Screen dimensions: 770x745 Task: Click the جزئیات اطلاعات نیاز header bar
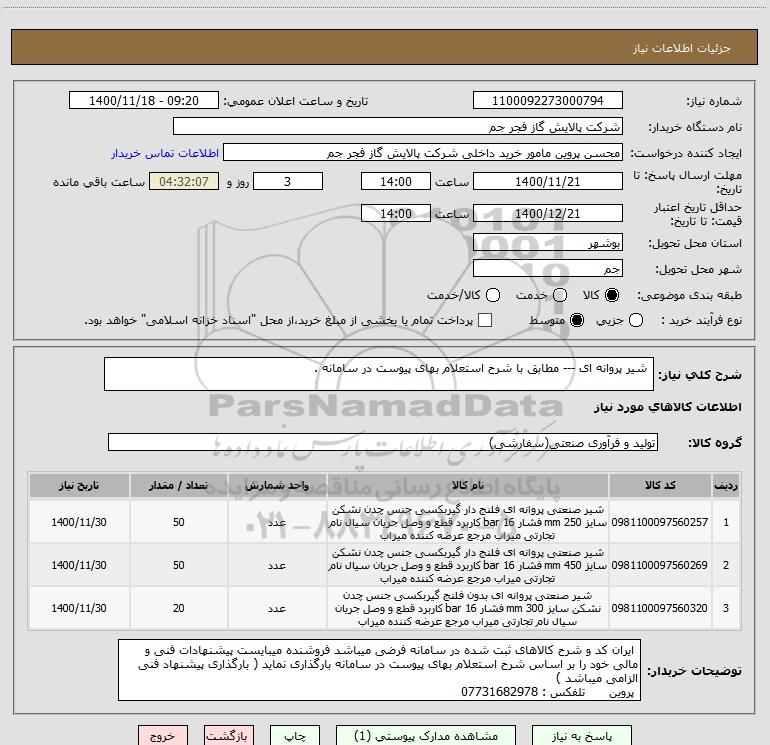pyautogui.click(x=384, y=47)
